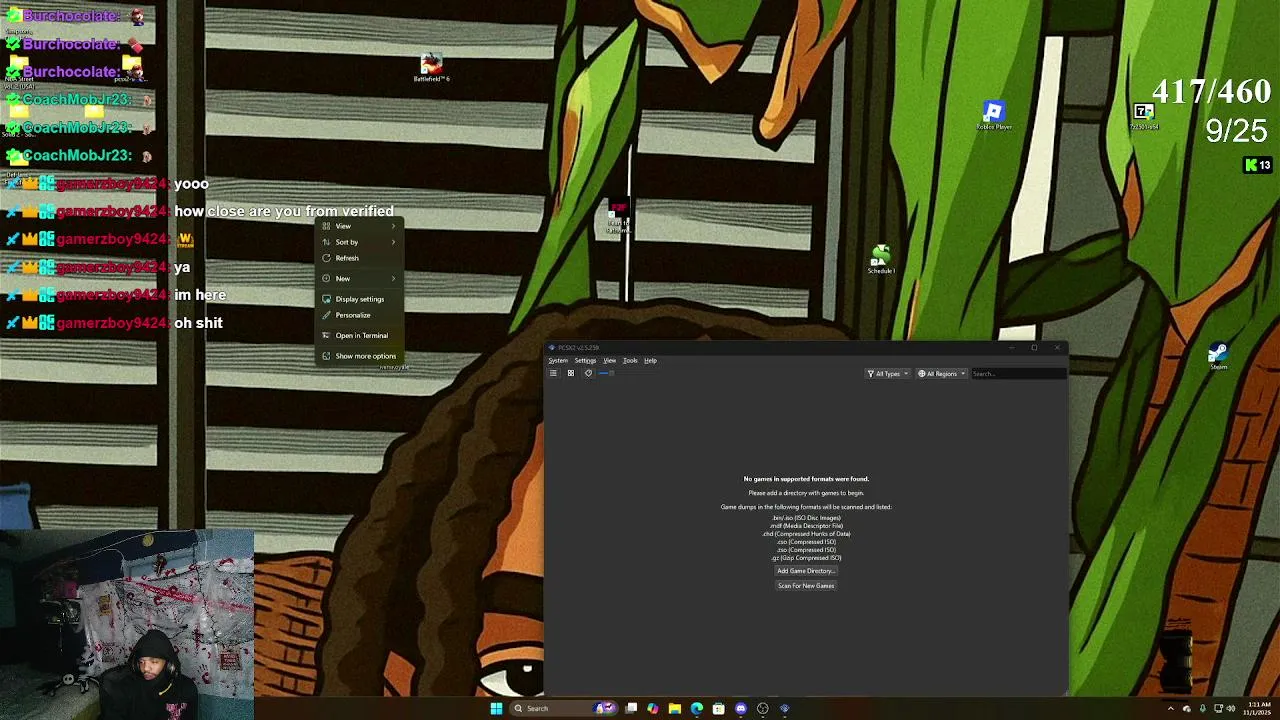The height and width of the screenshot is (720, 1280).
Task: Open the PCSX2 View menu
Action: 609,360
